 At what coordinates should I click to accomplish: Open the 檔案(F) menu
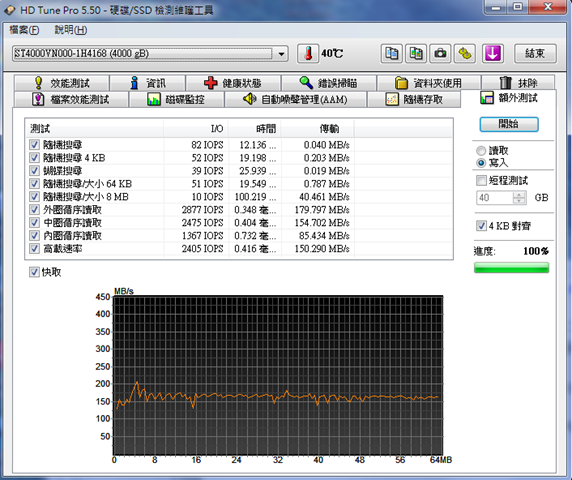pyautogui.click(x=24, y=30)
